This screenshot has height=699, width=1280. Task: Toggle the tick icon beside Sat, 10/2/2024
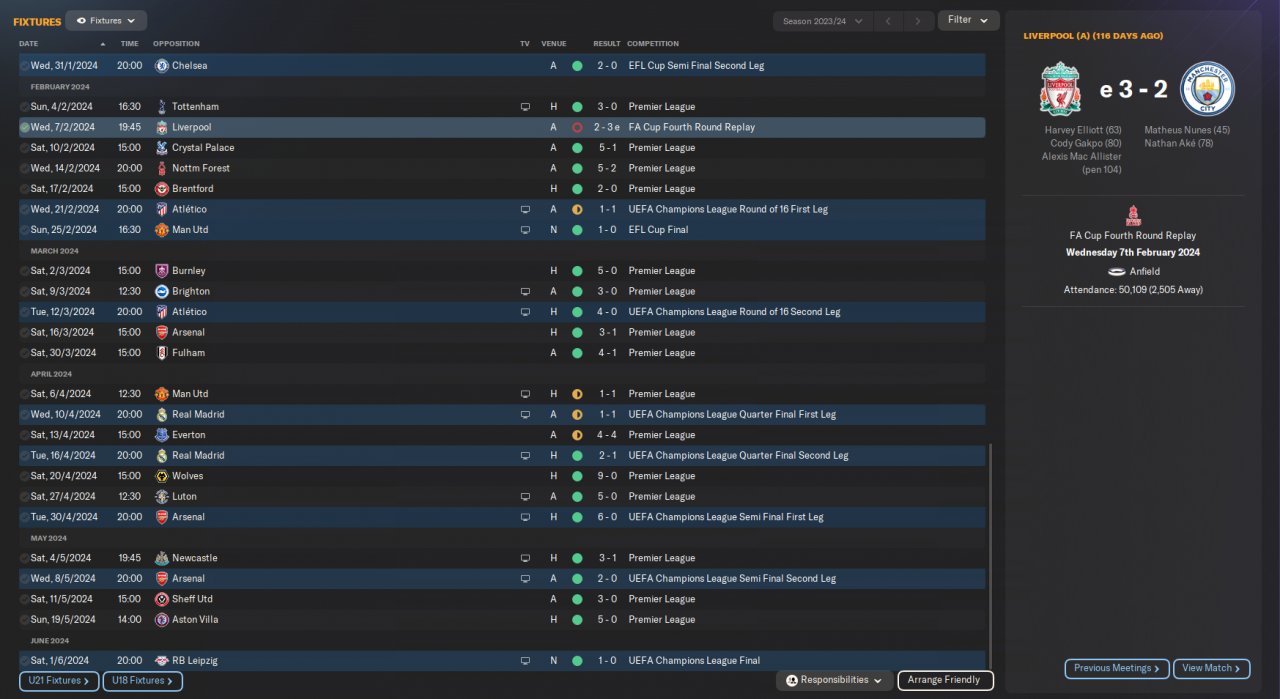(x=25, y=148)
